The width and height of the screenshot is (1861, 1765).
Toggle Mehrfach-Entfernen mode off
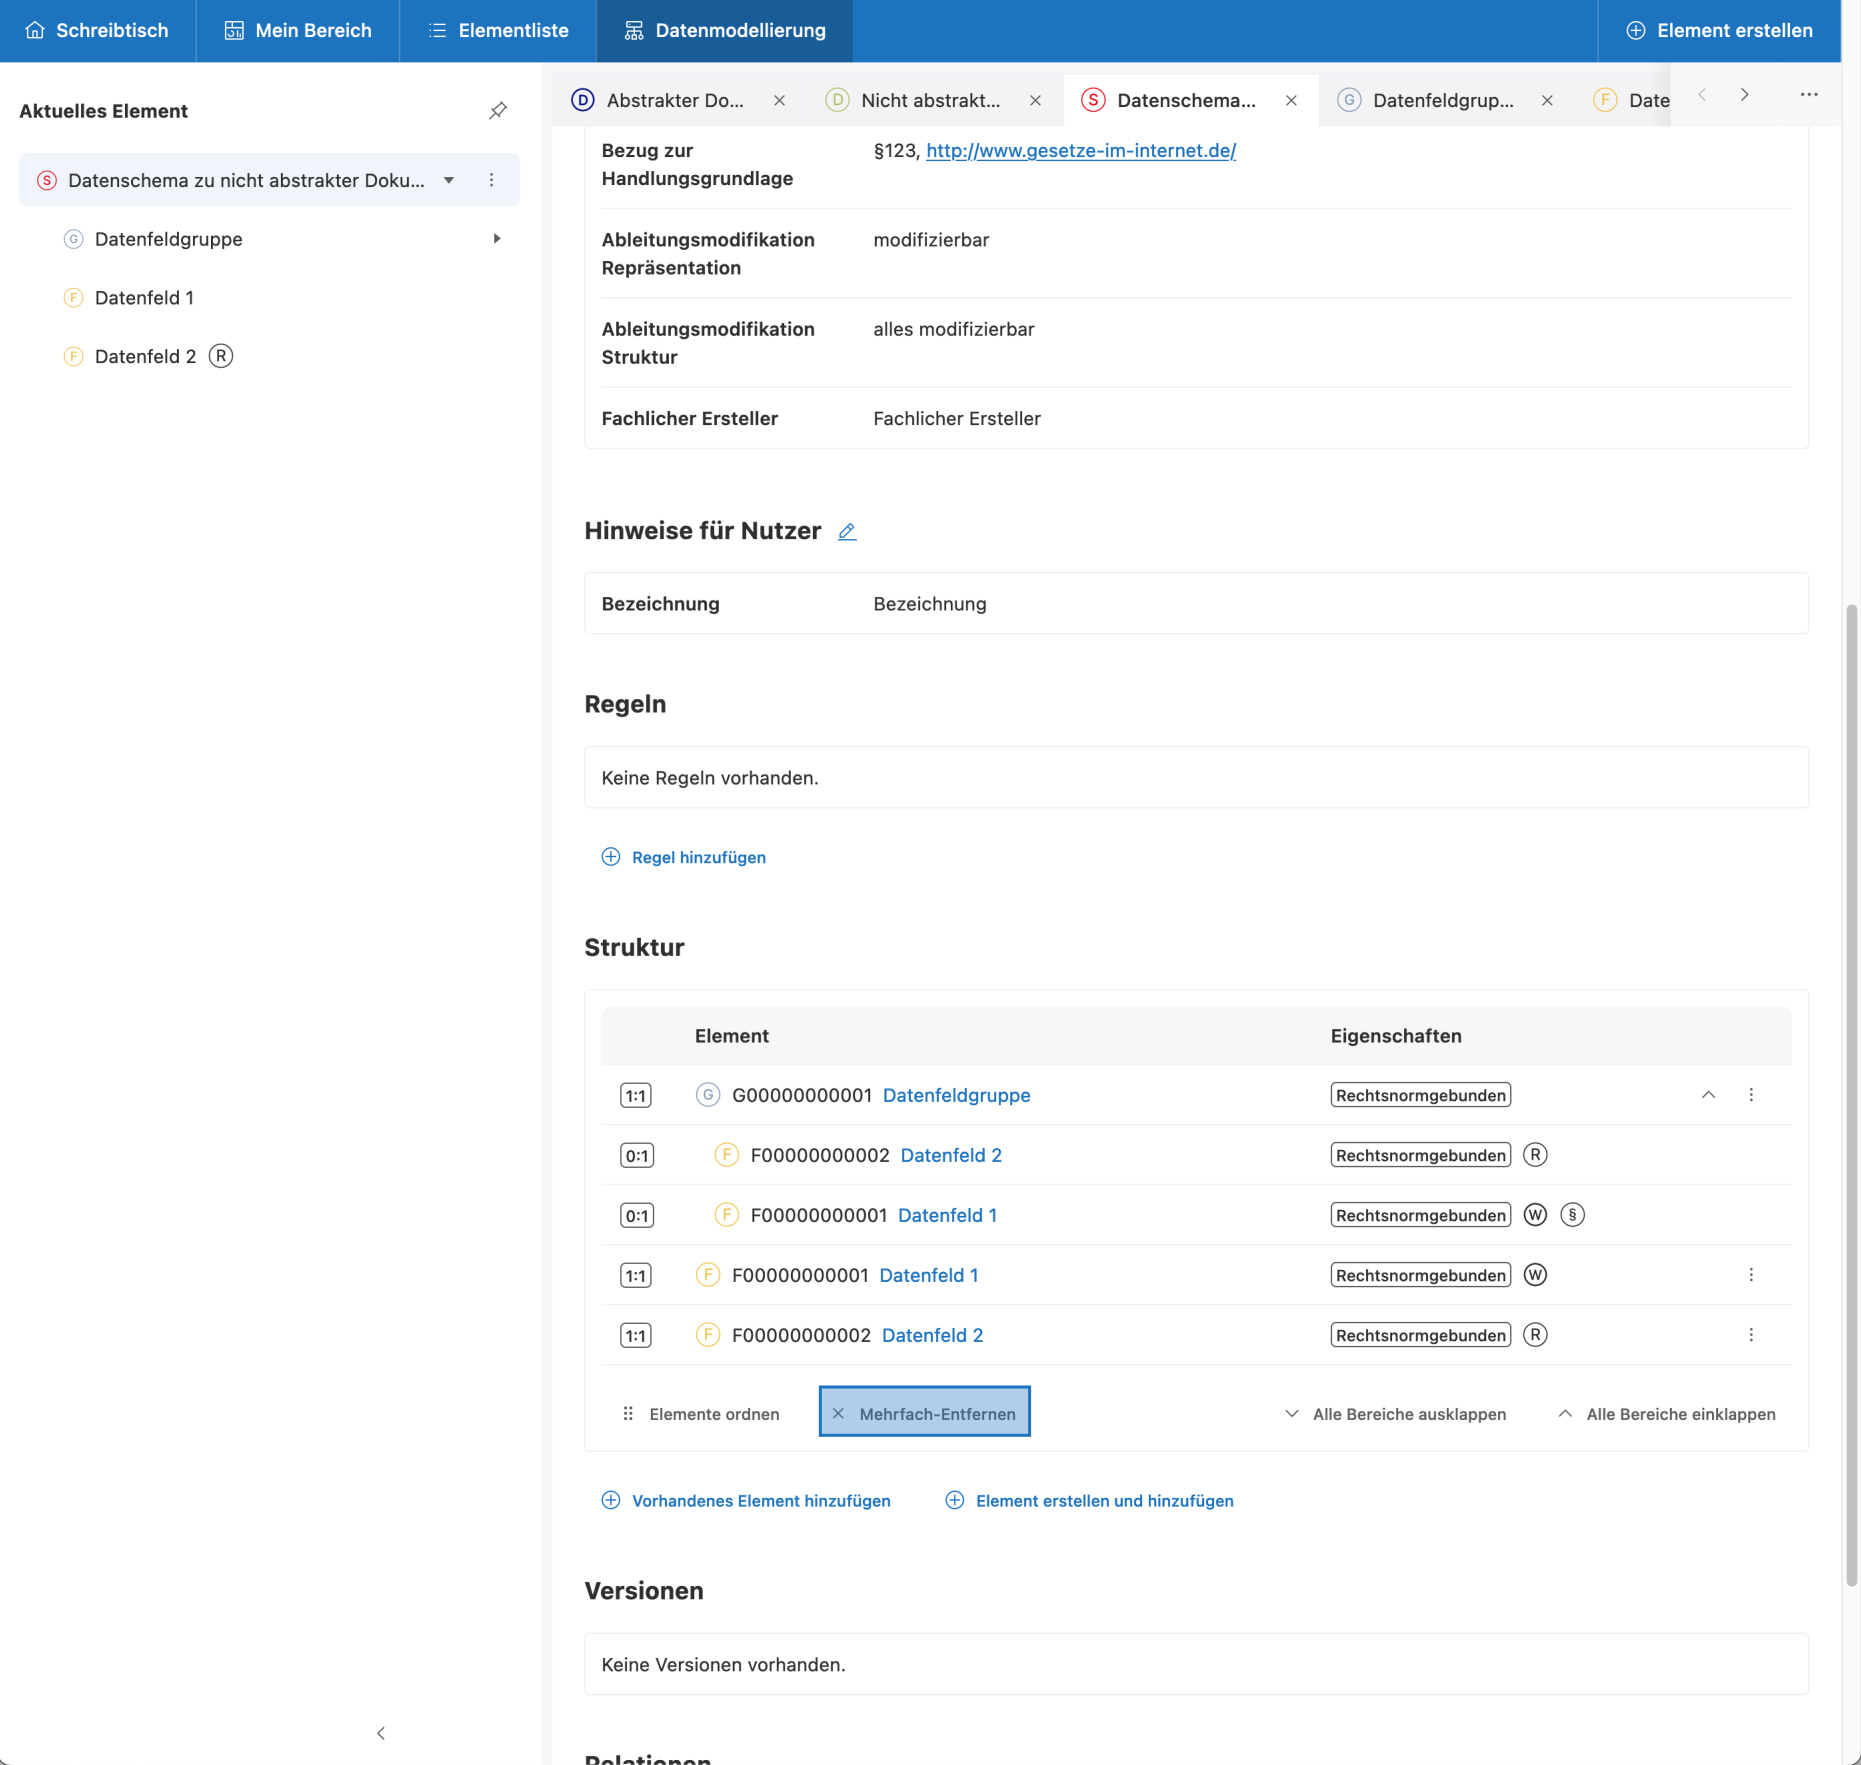pos(924,1413)
